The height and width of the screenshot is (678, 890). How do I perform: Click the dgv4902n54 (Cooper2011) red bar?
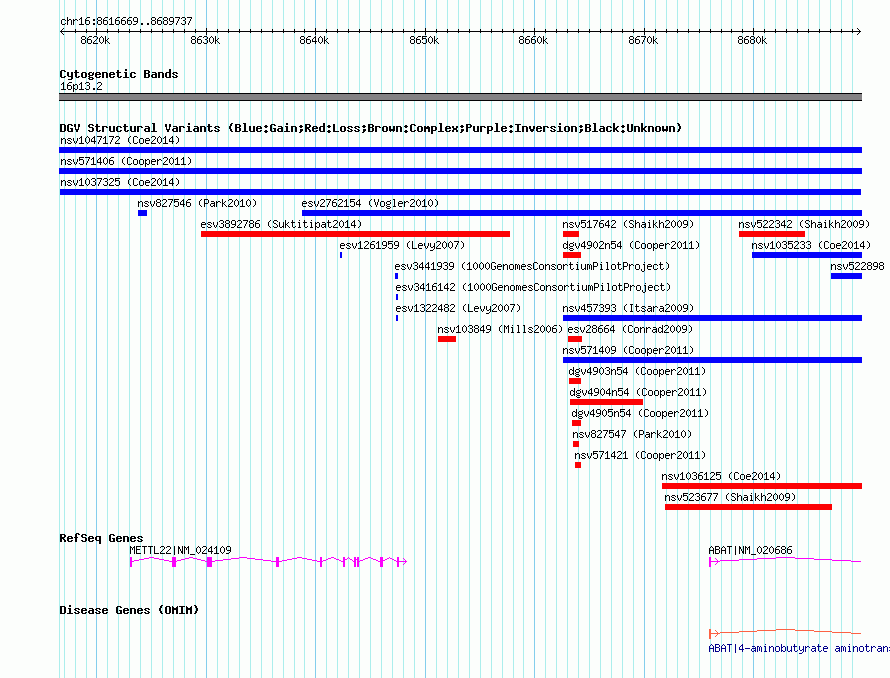point(572,255)
